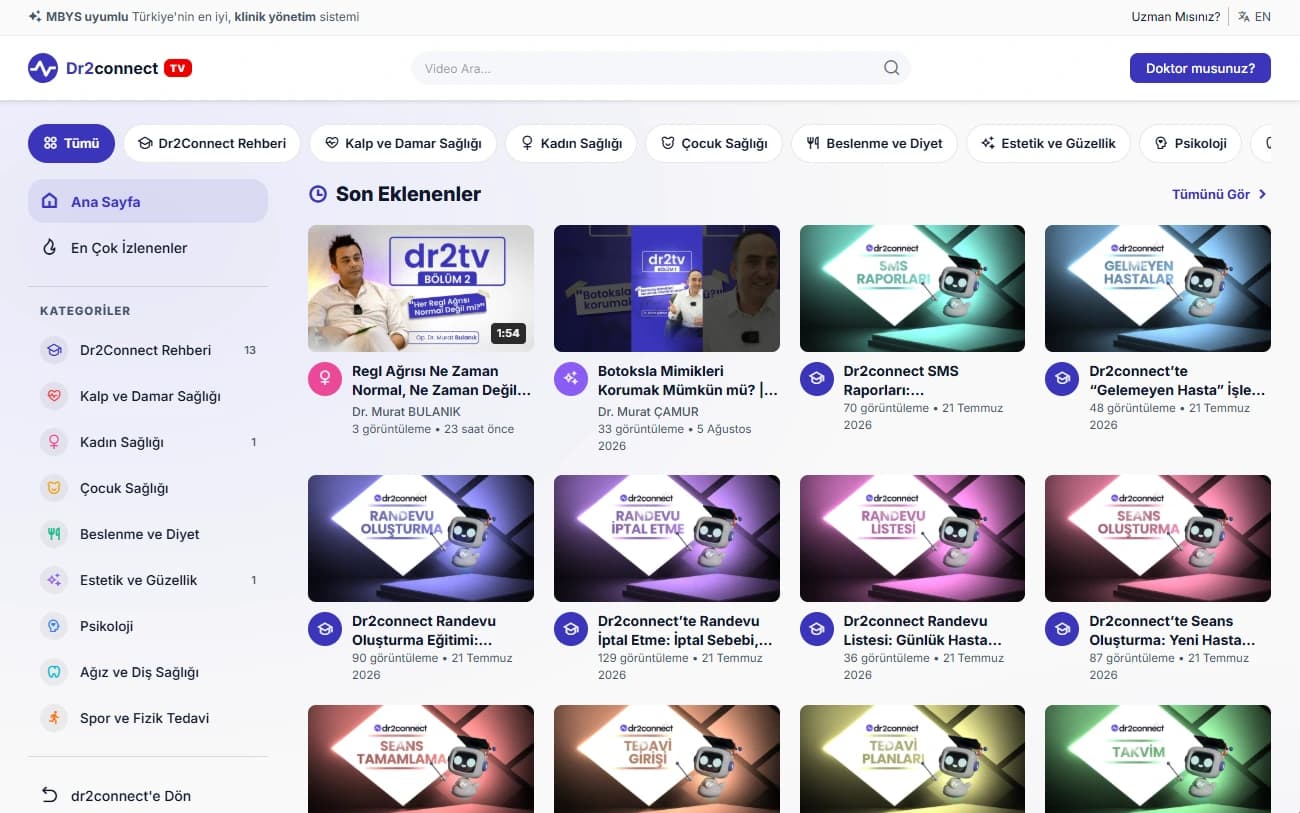
Task: Click the Kadın Sağlığı sidebar category icon
Action: [54, 442]
